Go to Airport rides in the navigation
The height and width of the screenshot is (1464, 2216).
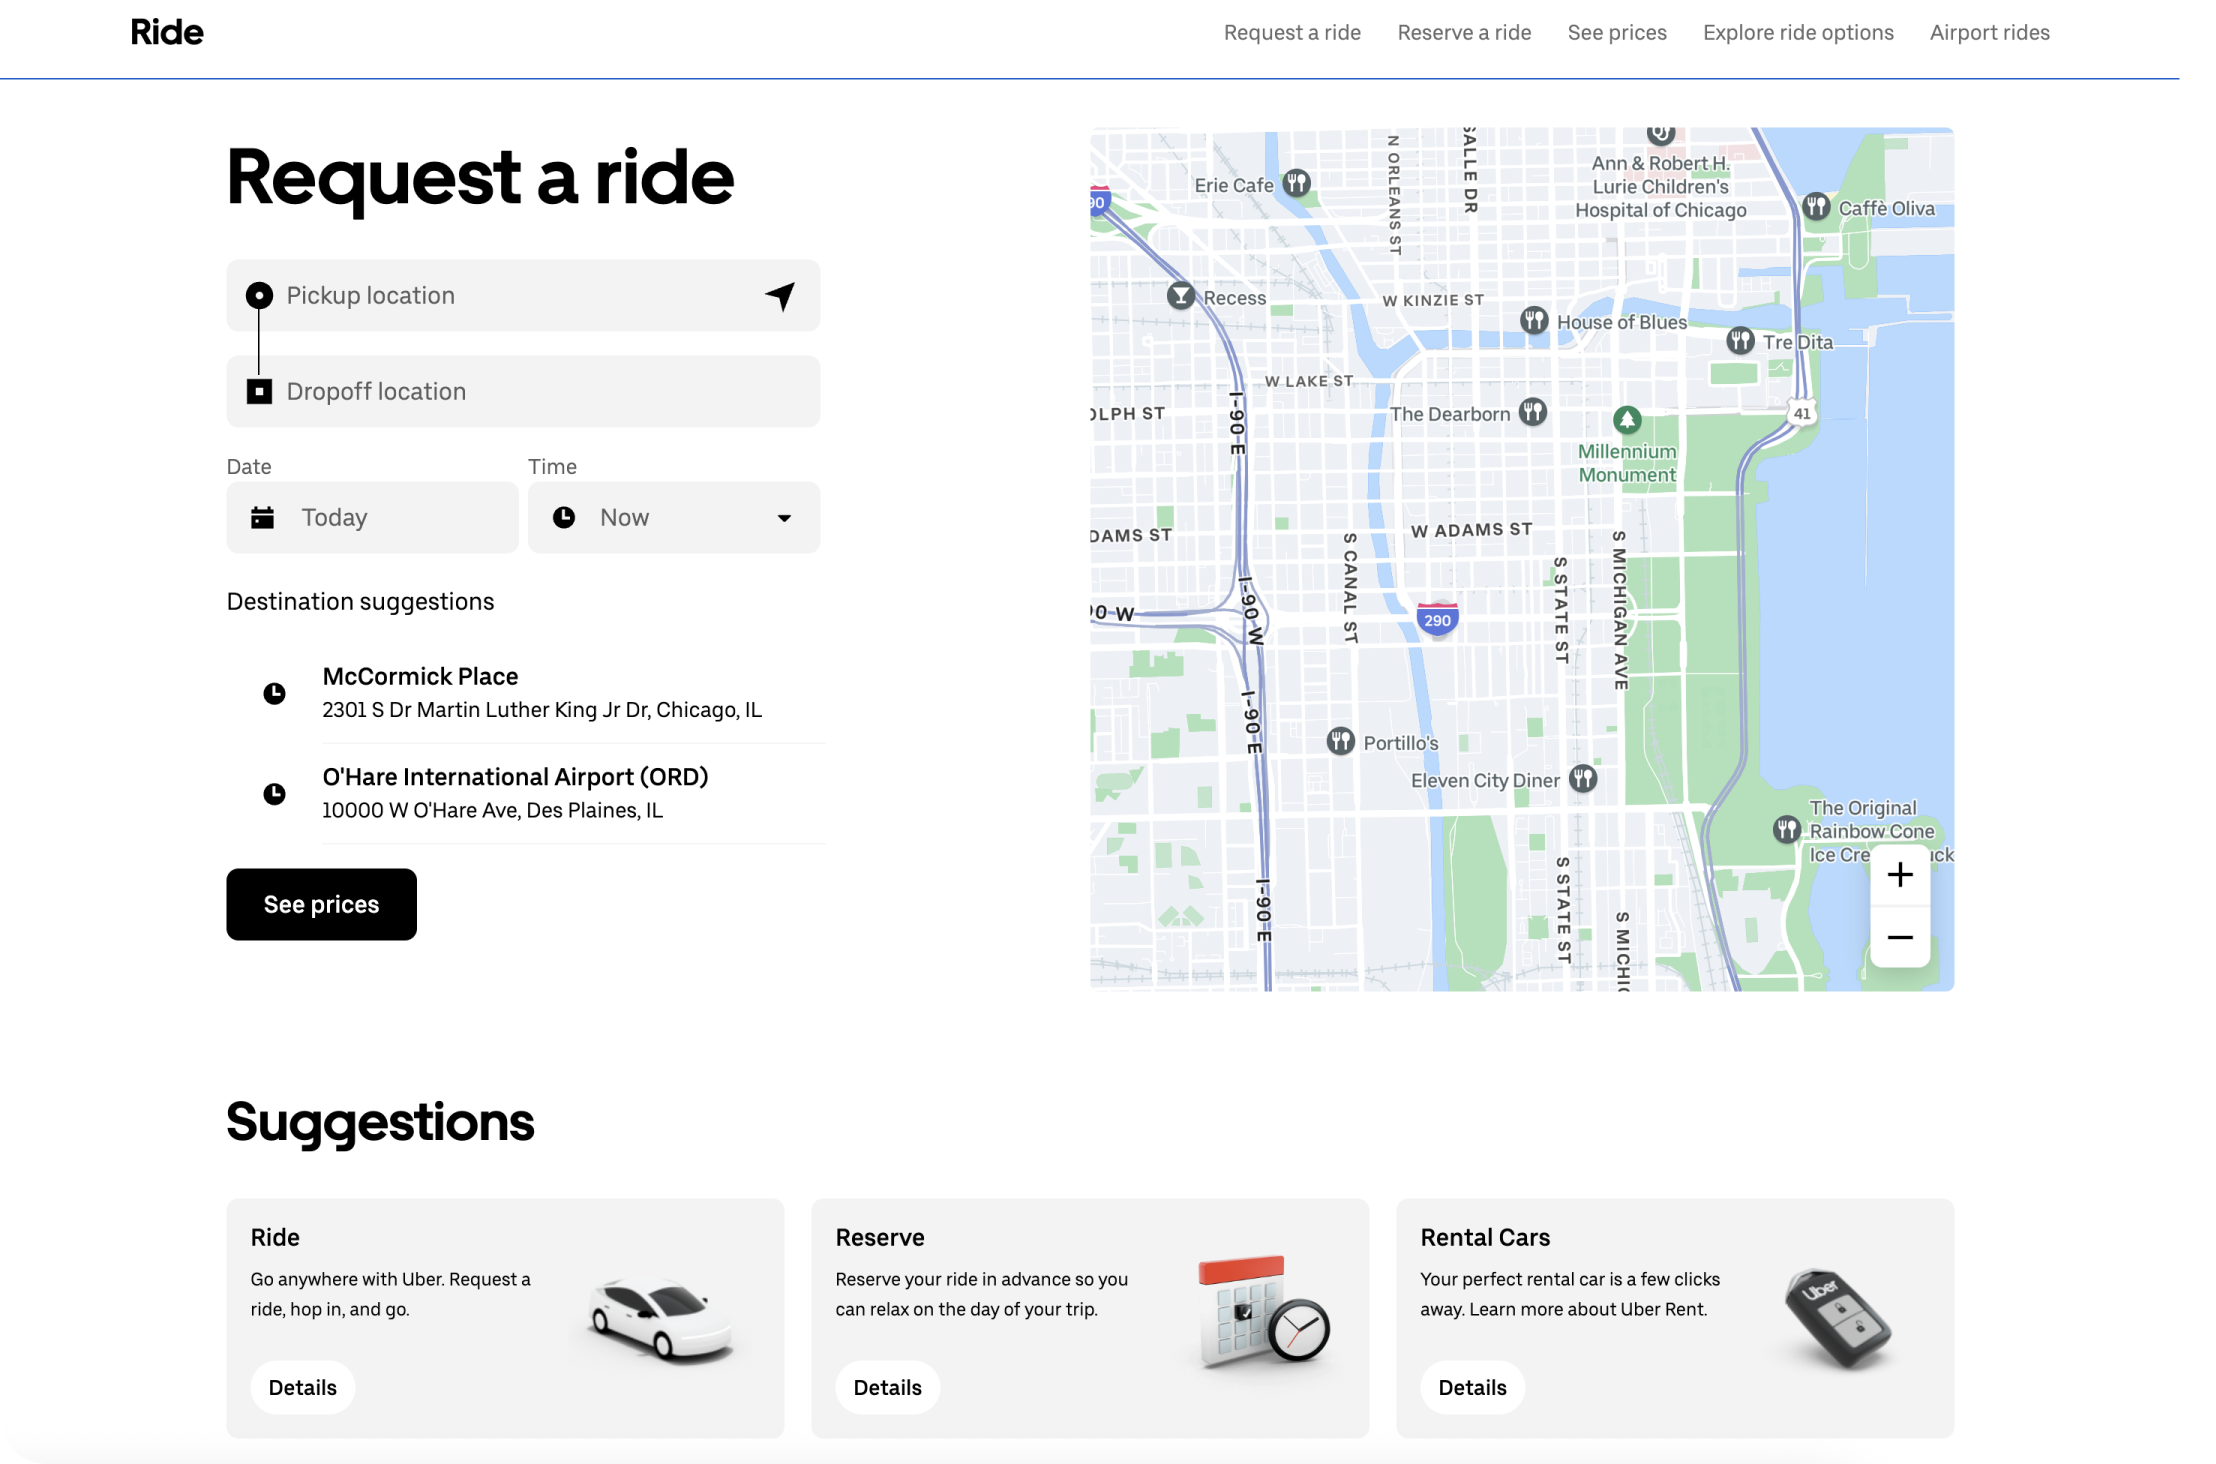(x=1989, y=32)
